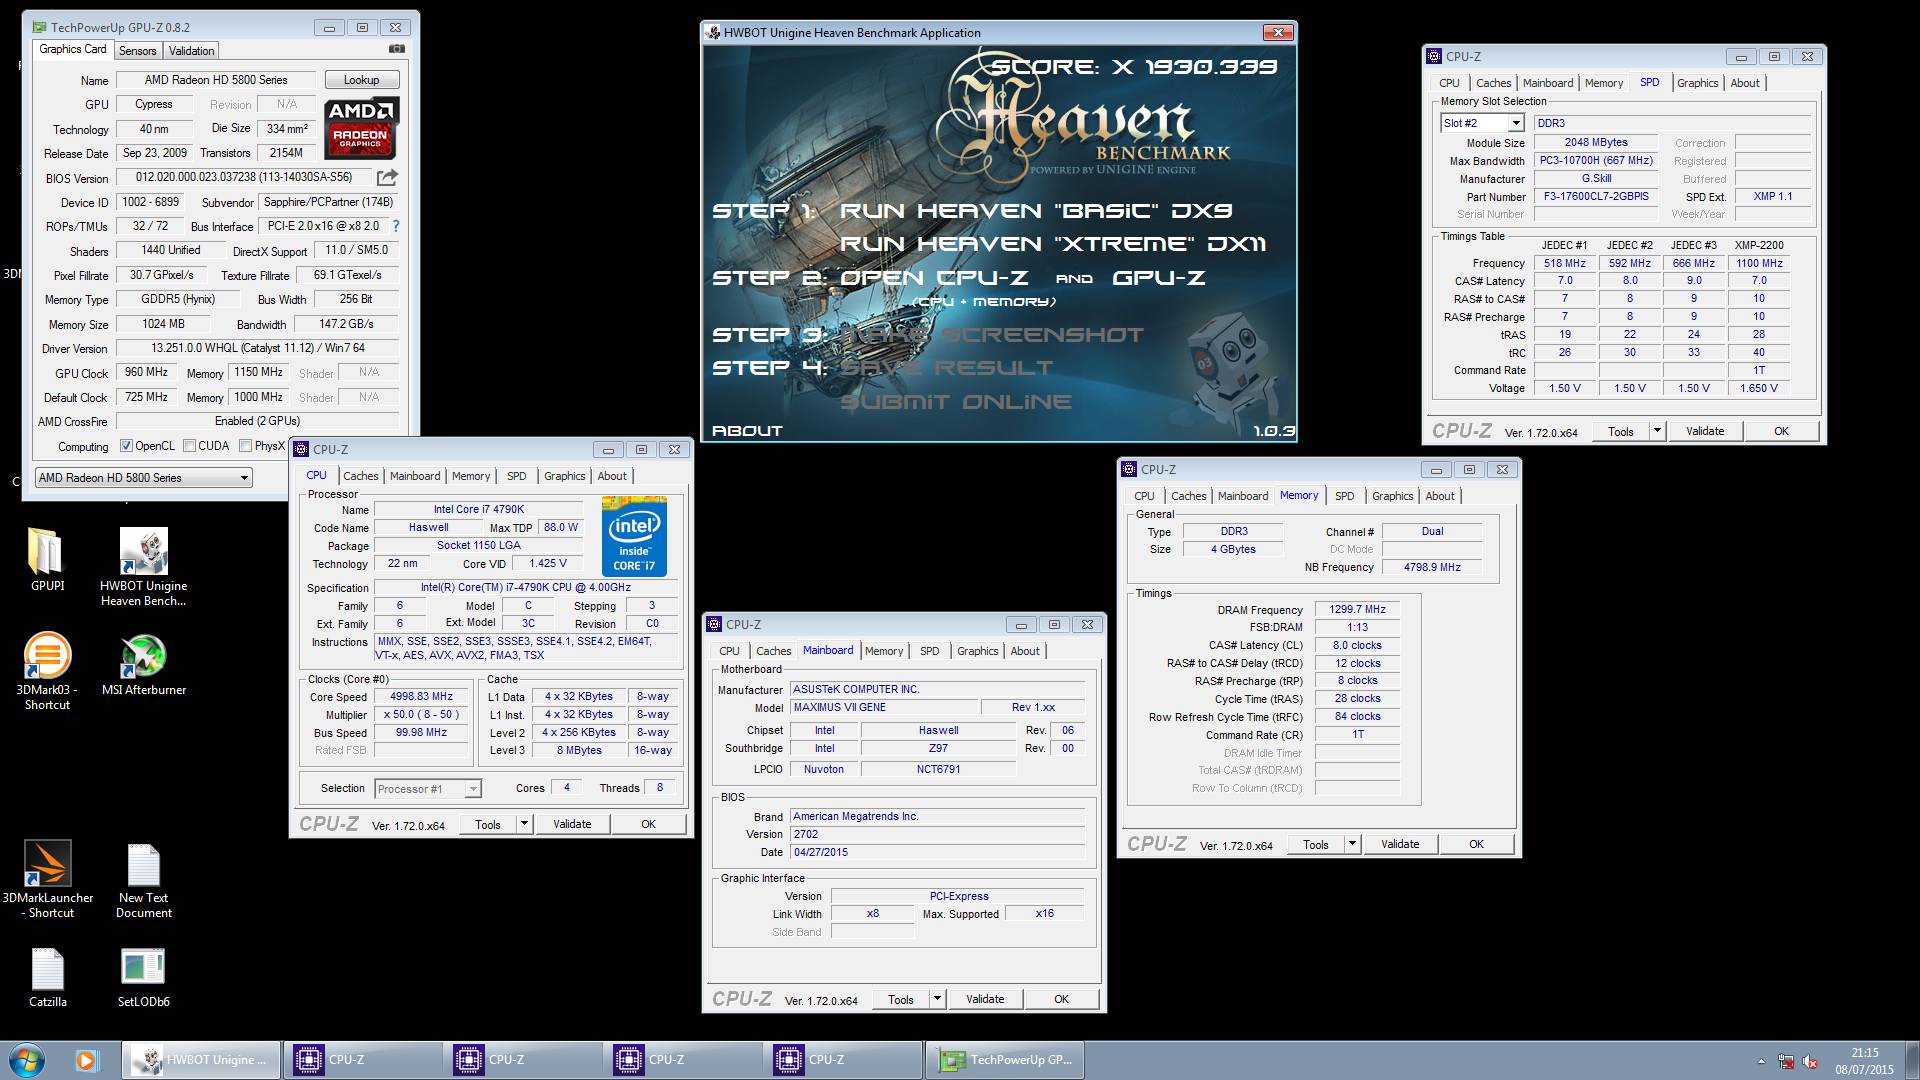Open About tab in Memory window
The height and width of the screenshot is (1080, 1920).
[1440, 496]
